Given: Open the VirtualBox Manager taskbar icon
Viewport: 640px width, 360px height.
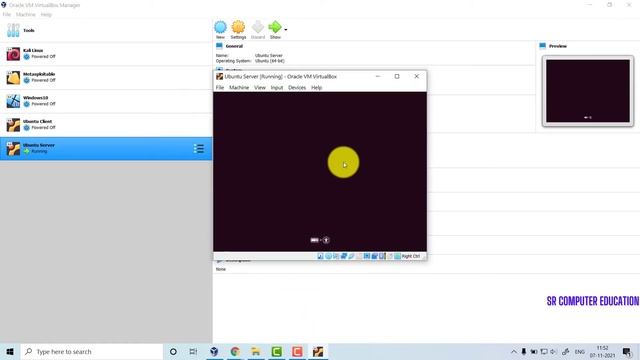Looking at the screenshot, I should click(x=214, y=351).
